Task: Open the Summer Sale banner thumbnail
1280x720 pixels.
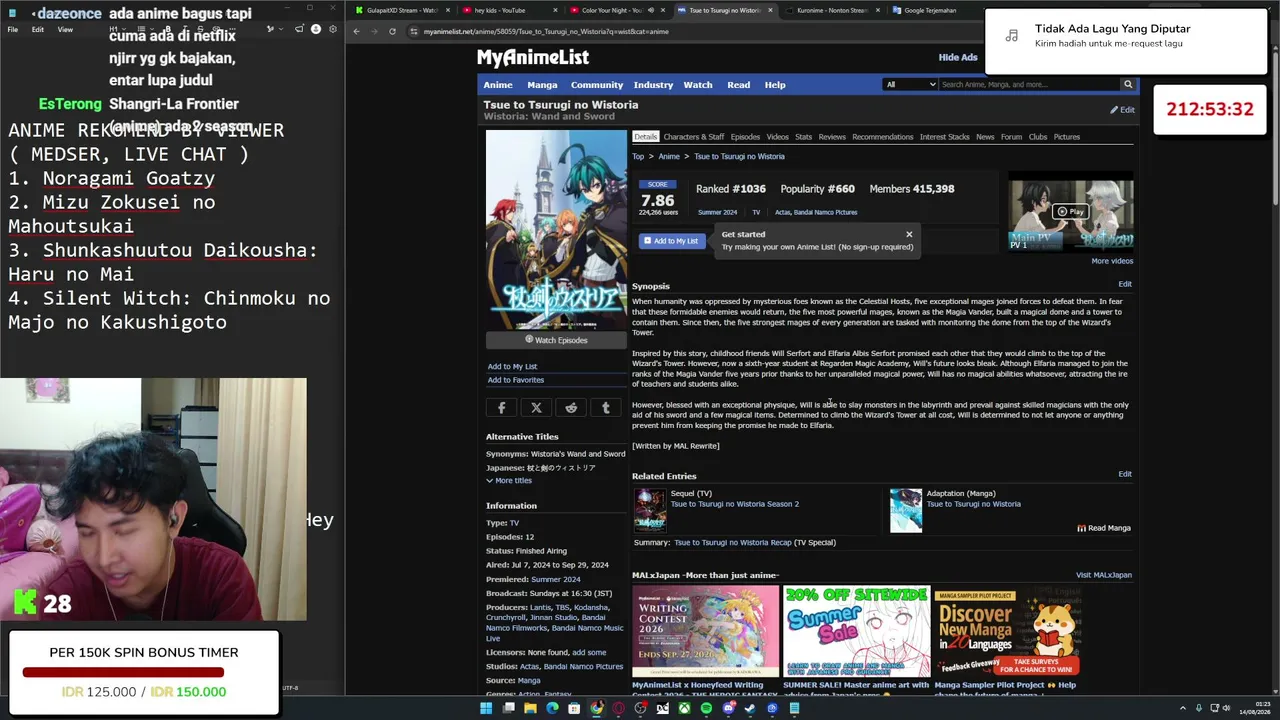Action: coord(857,631)
